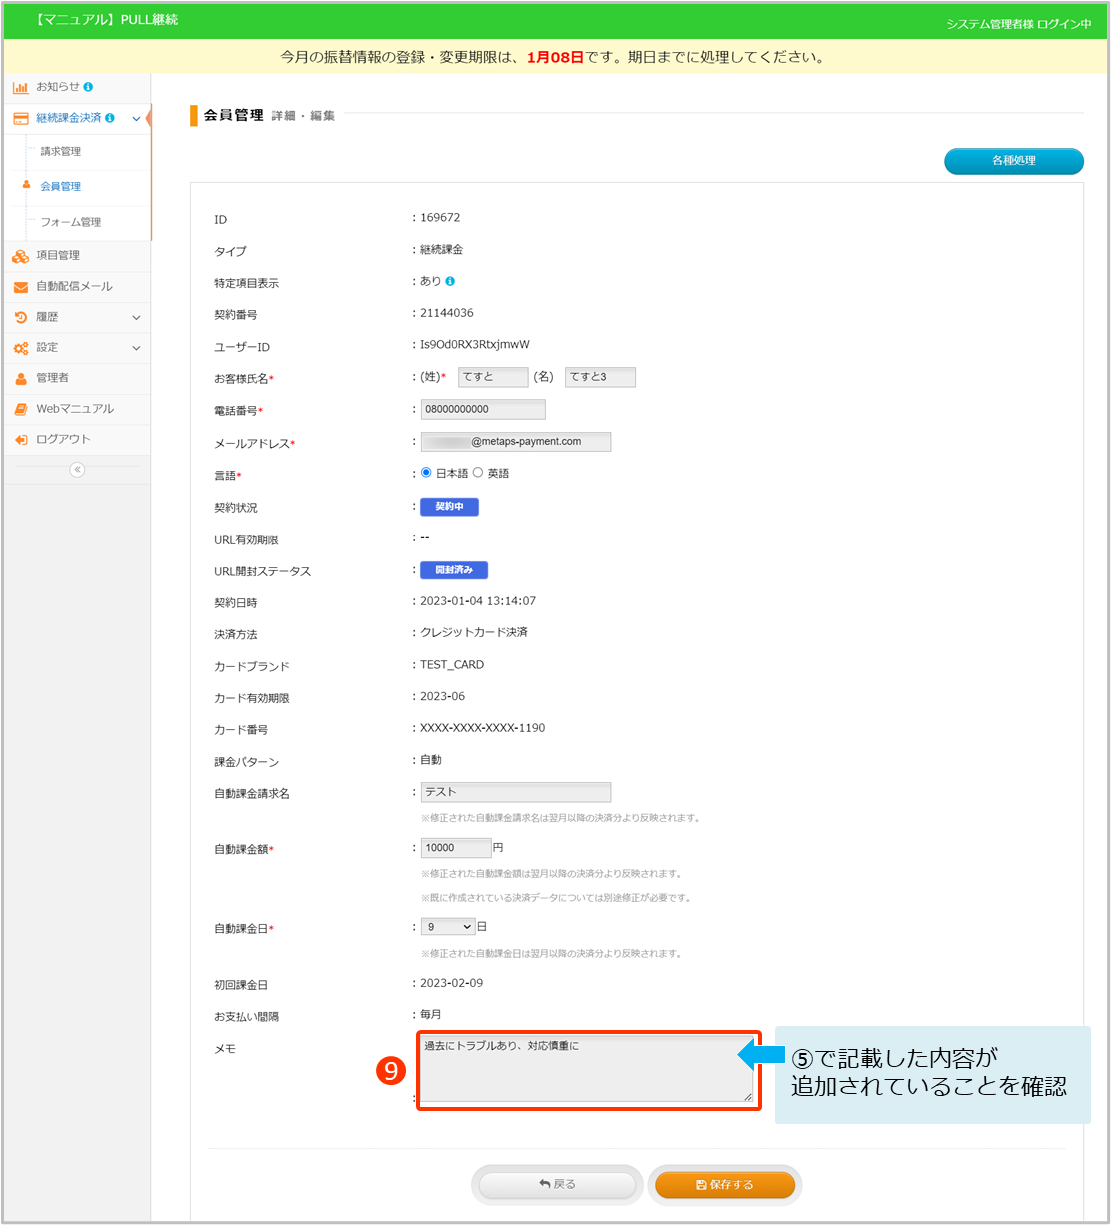This screenshot has width=1111, height=1225.
Task: Select the 英語 language radio button
Action: 478,473
